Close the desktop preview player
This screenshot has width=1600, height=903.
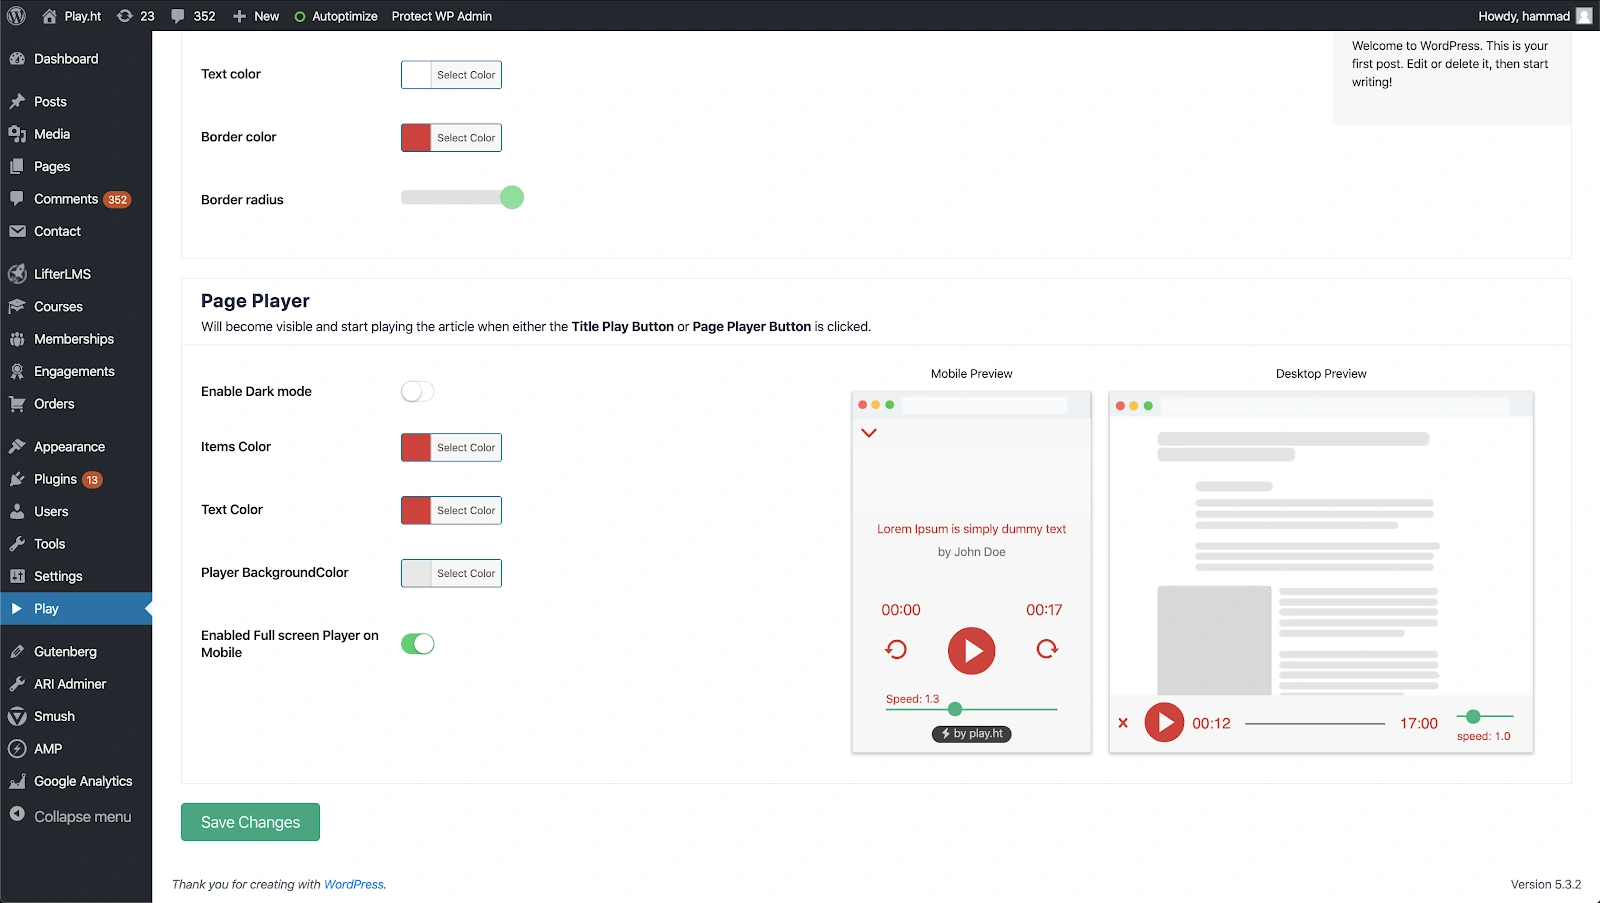(x=1123, y=723)
